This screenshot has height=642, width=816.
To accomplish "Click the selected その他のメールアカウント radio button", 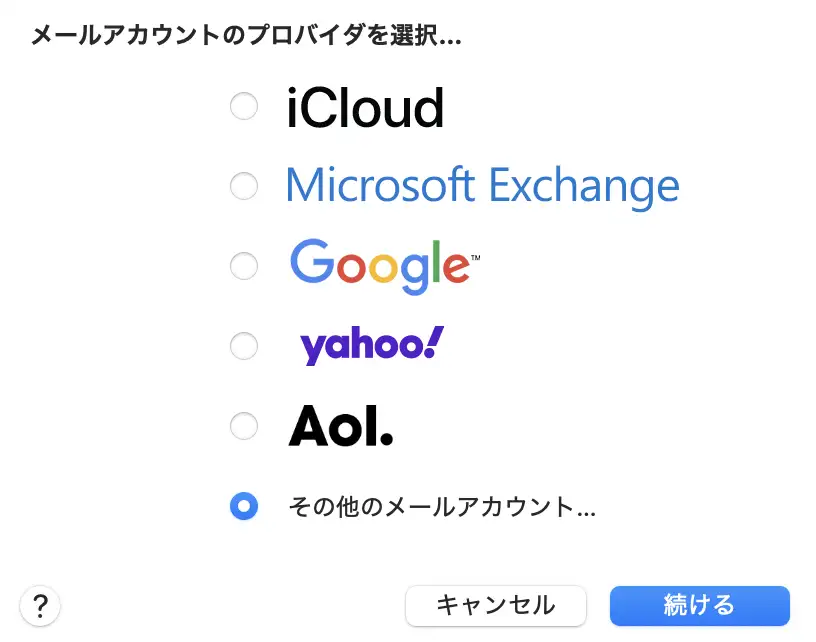I will tap(244, 506).
